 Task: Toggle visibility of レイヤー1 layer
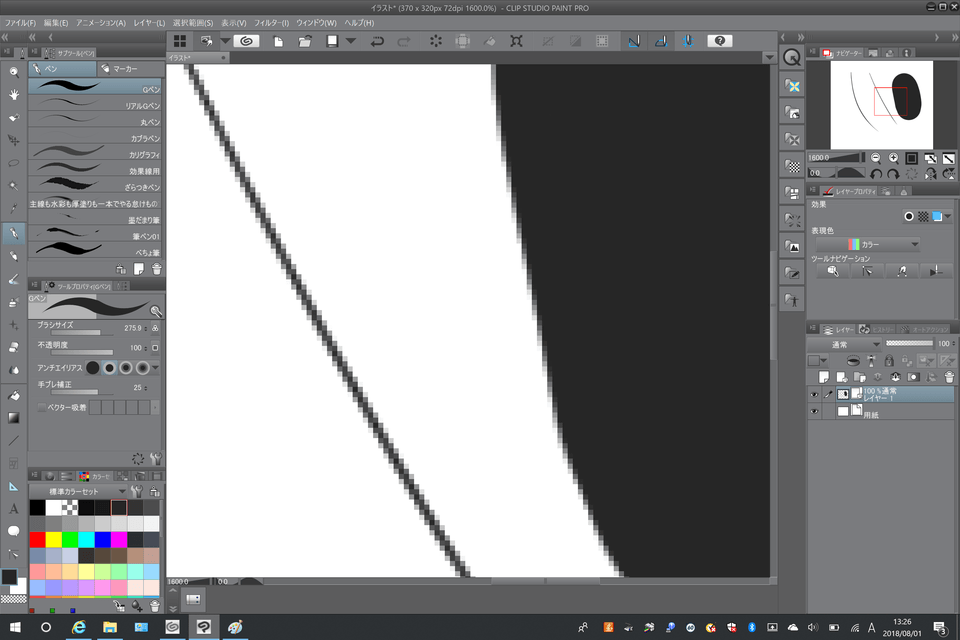814,395
